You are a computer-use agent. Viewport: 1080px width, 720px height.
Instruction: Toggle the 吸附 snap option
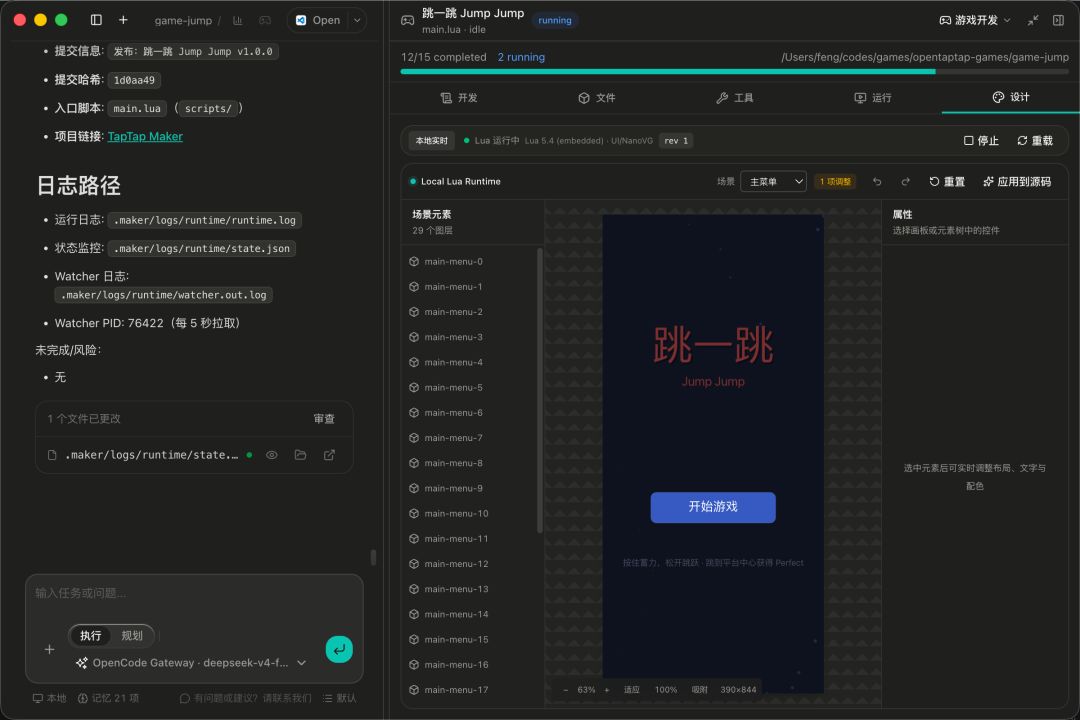700,690
